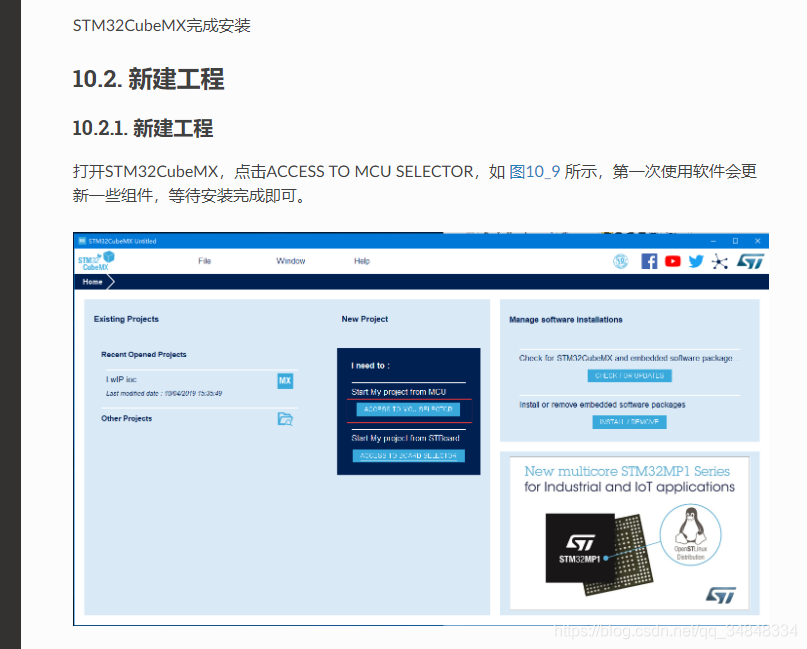Image resolution: width=807 pixels, height=649 pixels.
Task: Click CHECK FOR UPDATES button
Action: 629,376
